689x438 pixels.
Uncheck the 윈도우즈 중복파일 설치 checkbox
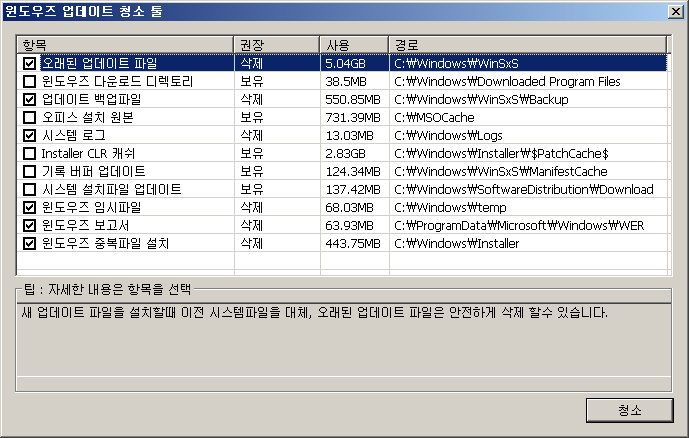tap(29, 243)
